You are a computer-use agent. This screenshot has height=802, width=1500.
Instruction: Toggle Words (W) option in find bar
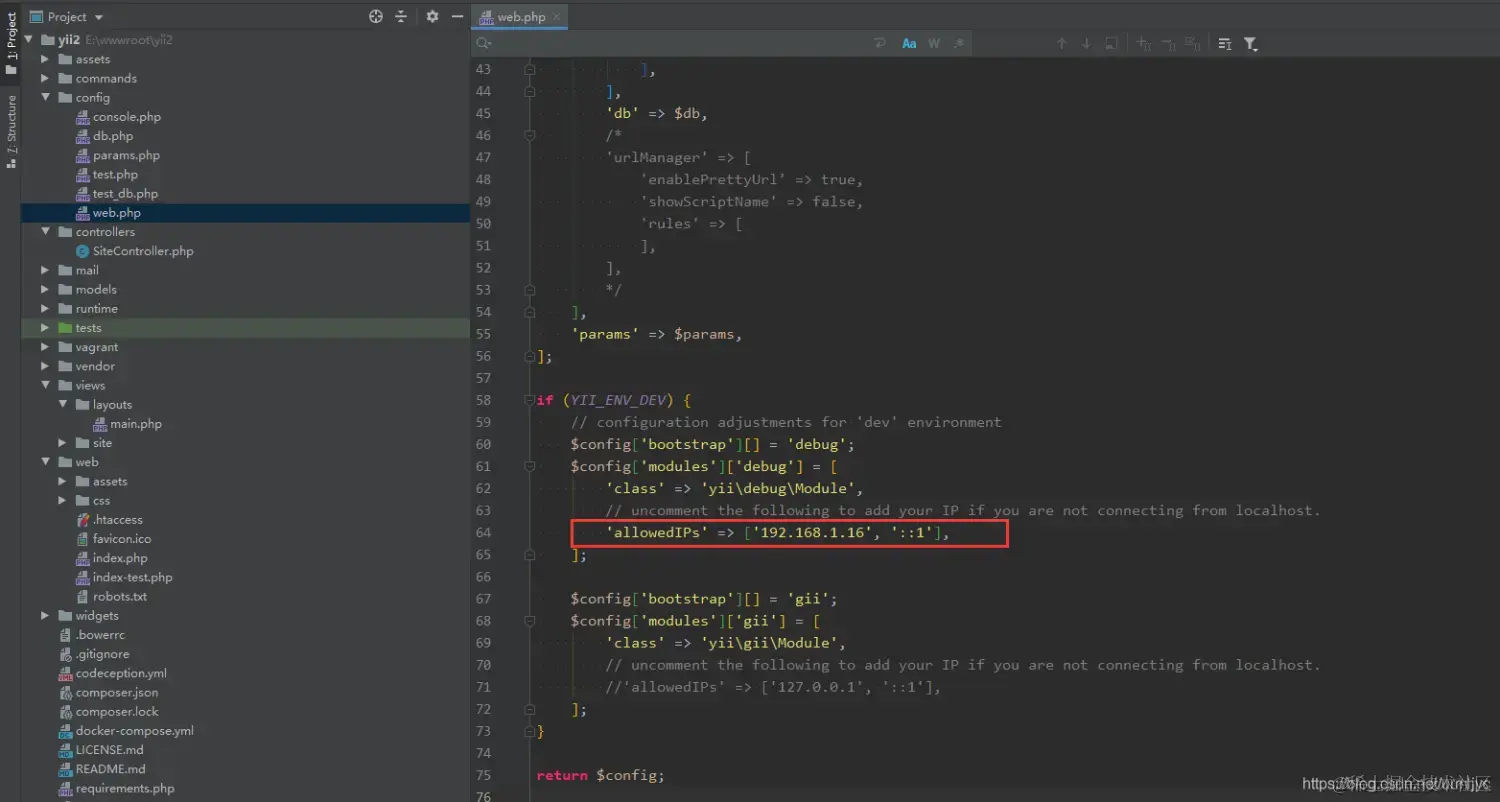(934, 43)
